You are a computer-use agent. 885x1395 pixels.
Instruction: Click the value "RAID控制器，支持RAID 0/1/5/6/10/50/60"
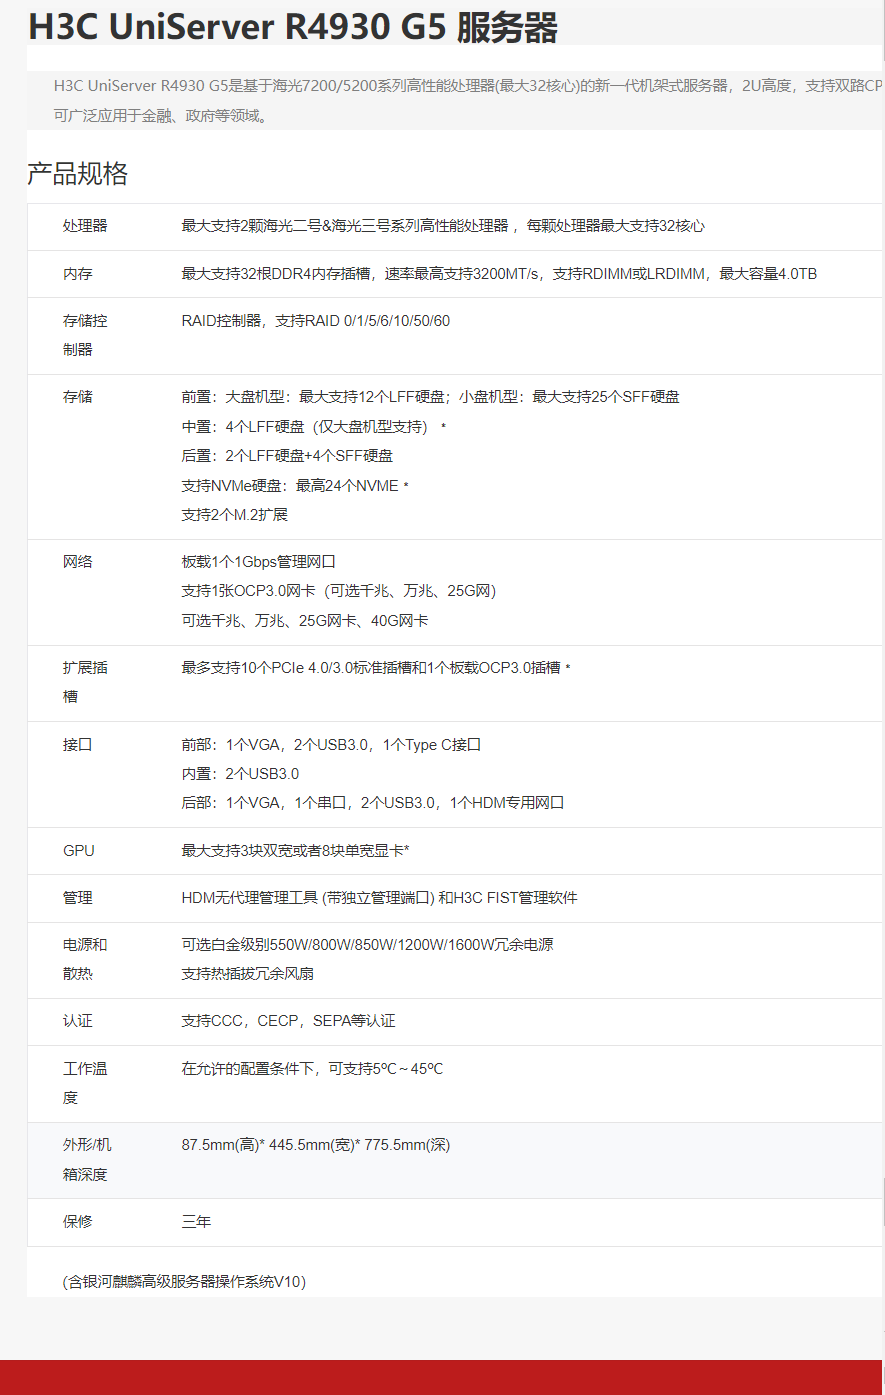(x=316, y=321)
